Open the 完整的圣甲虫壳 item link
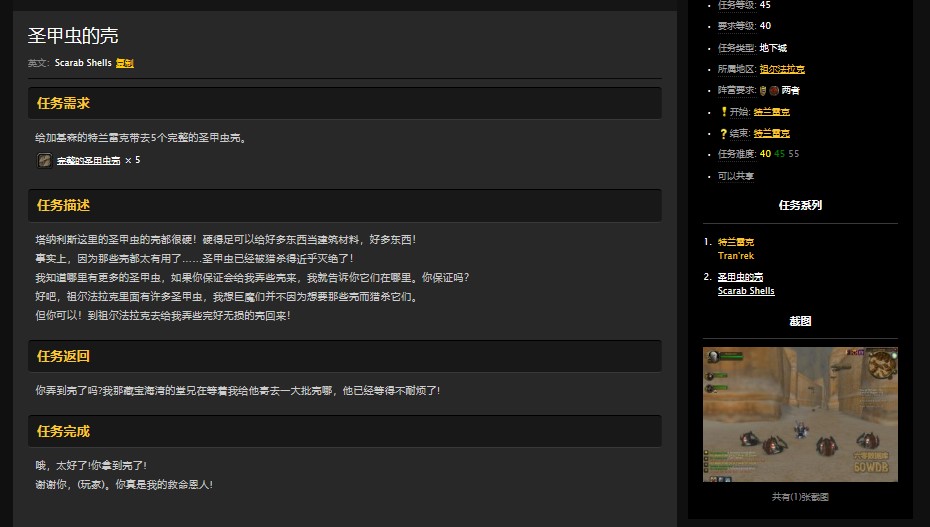The image size is (930, 527). (x=88, y=161)
